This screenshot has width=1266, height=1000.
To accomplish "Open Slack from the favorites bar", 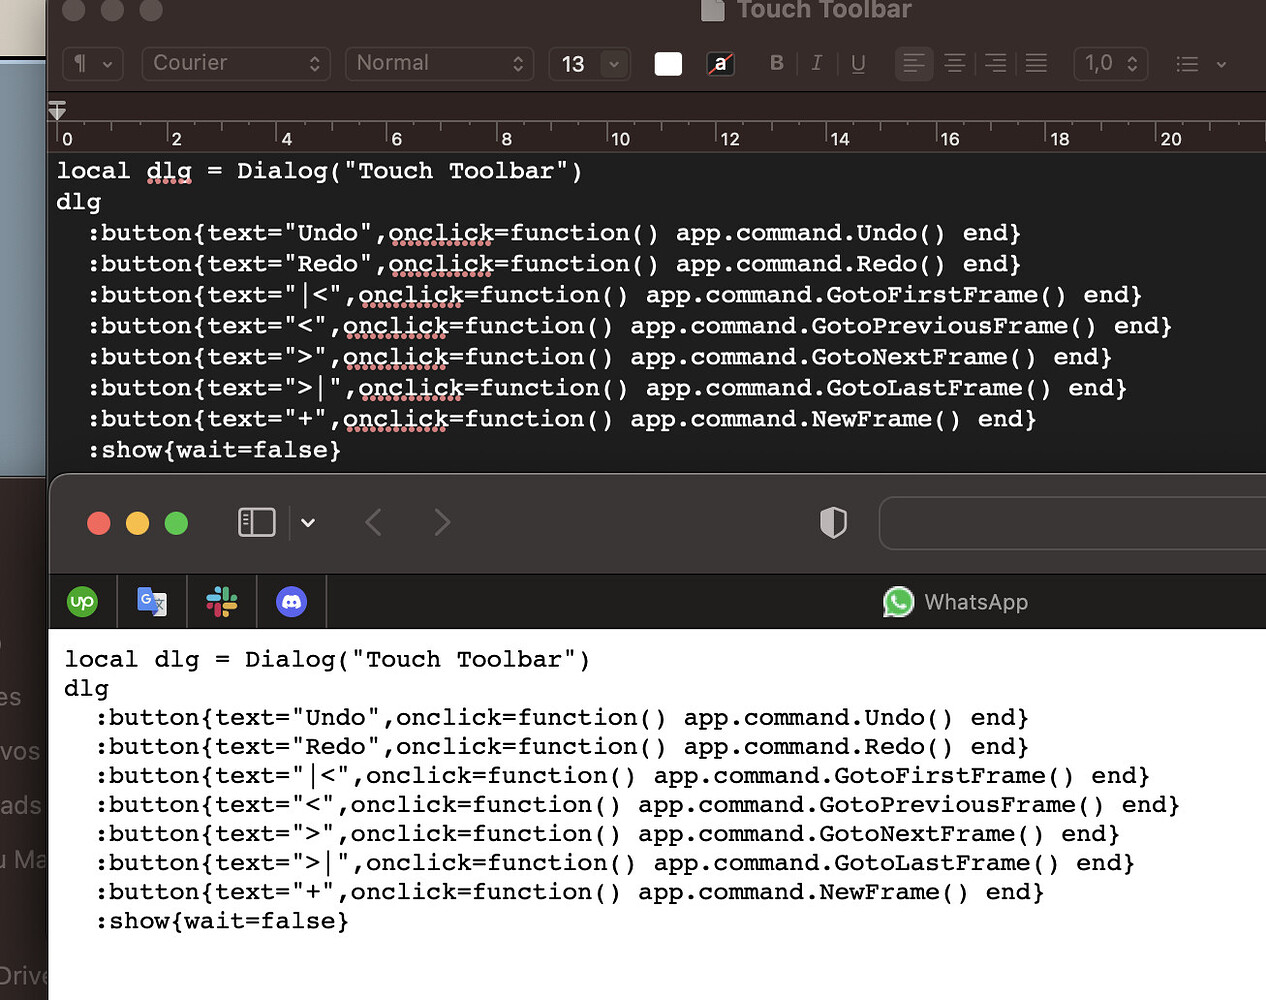I will click(x=221, y=602).
